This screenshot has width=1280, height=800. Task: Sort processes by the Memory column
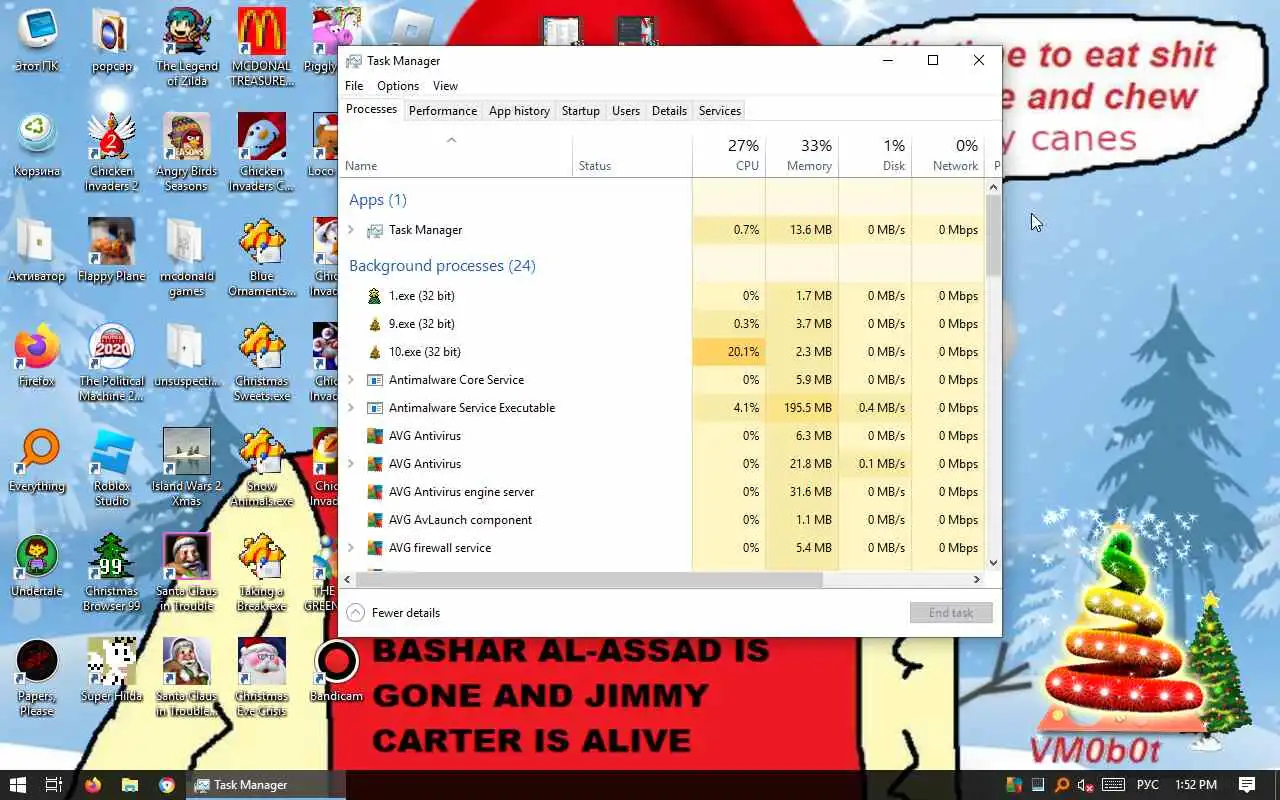(x=802, y=154)
